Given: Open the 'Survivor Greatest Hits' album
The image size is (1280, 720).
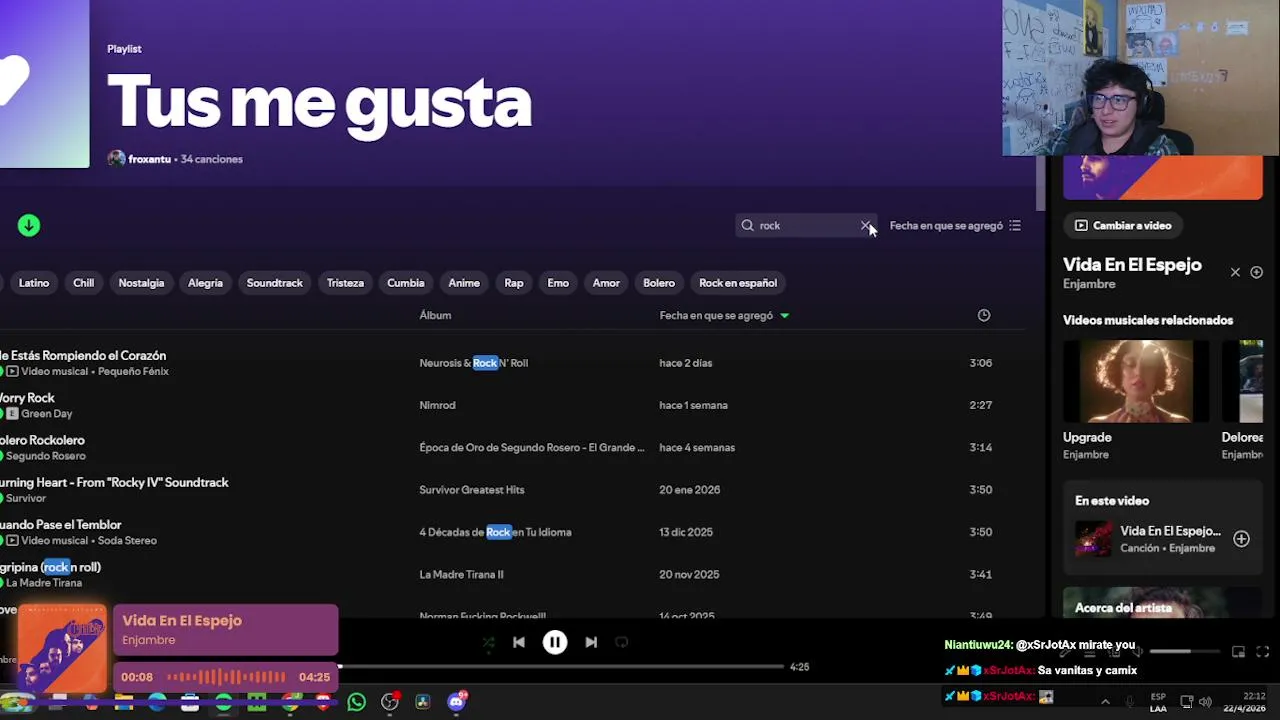Looking at the screenshot, I should (471, 490).
